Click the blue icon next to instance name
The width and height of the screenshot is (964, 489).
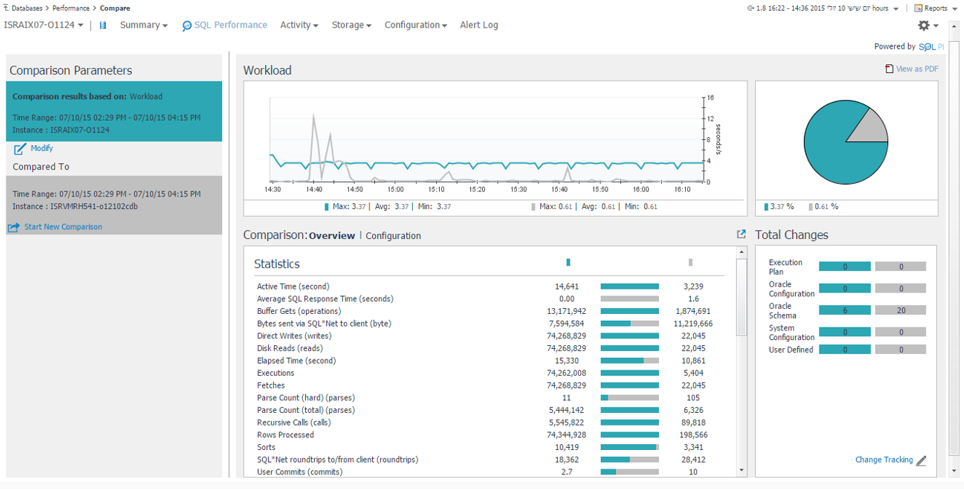click(x=102, y=25)
